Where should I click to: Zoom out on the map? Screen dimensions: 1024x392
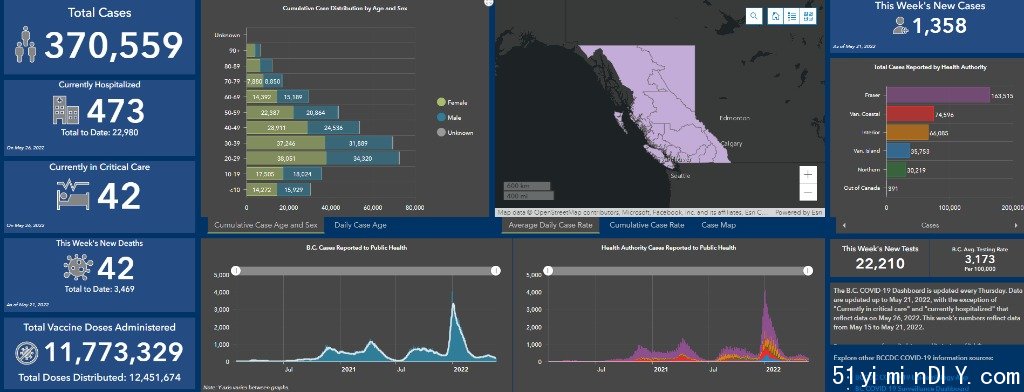(x=808, y=193)
